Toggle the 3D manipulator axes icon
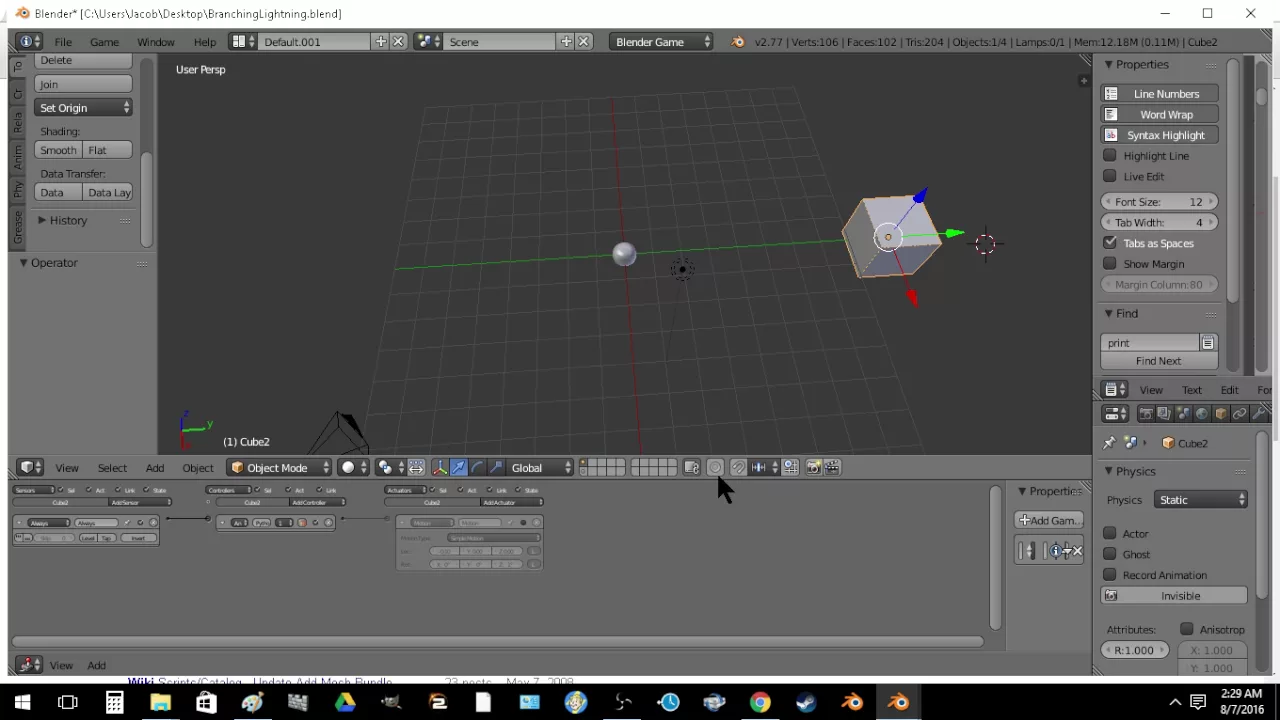Image resolution: width=1280 pixels, height=720 pixels. pos(440,468)
